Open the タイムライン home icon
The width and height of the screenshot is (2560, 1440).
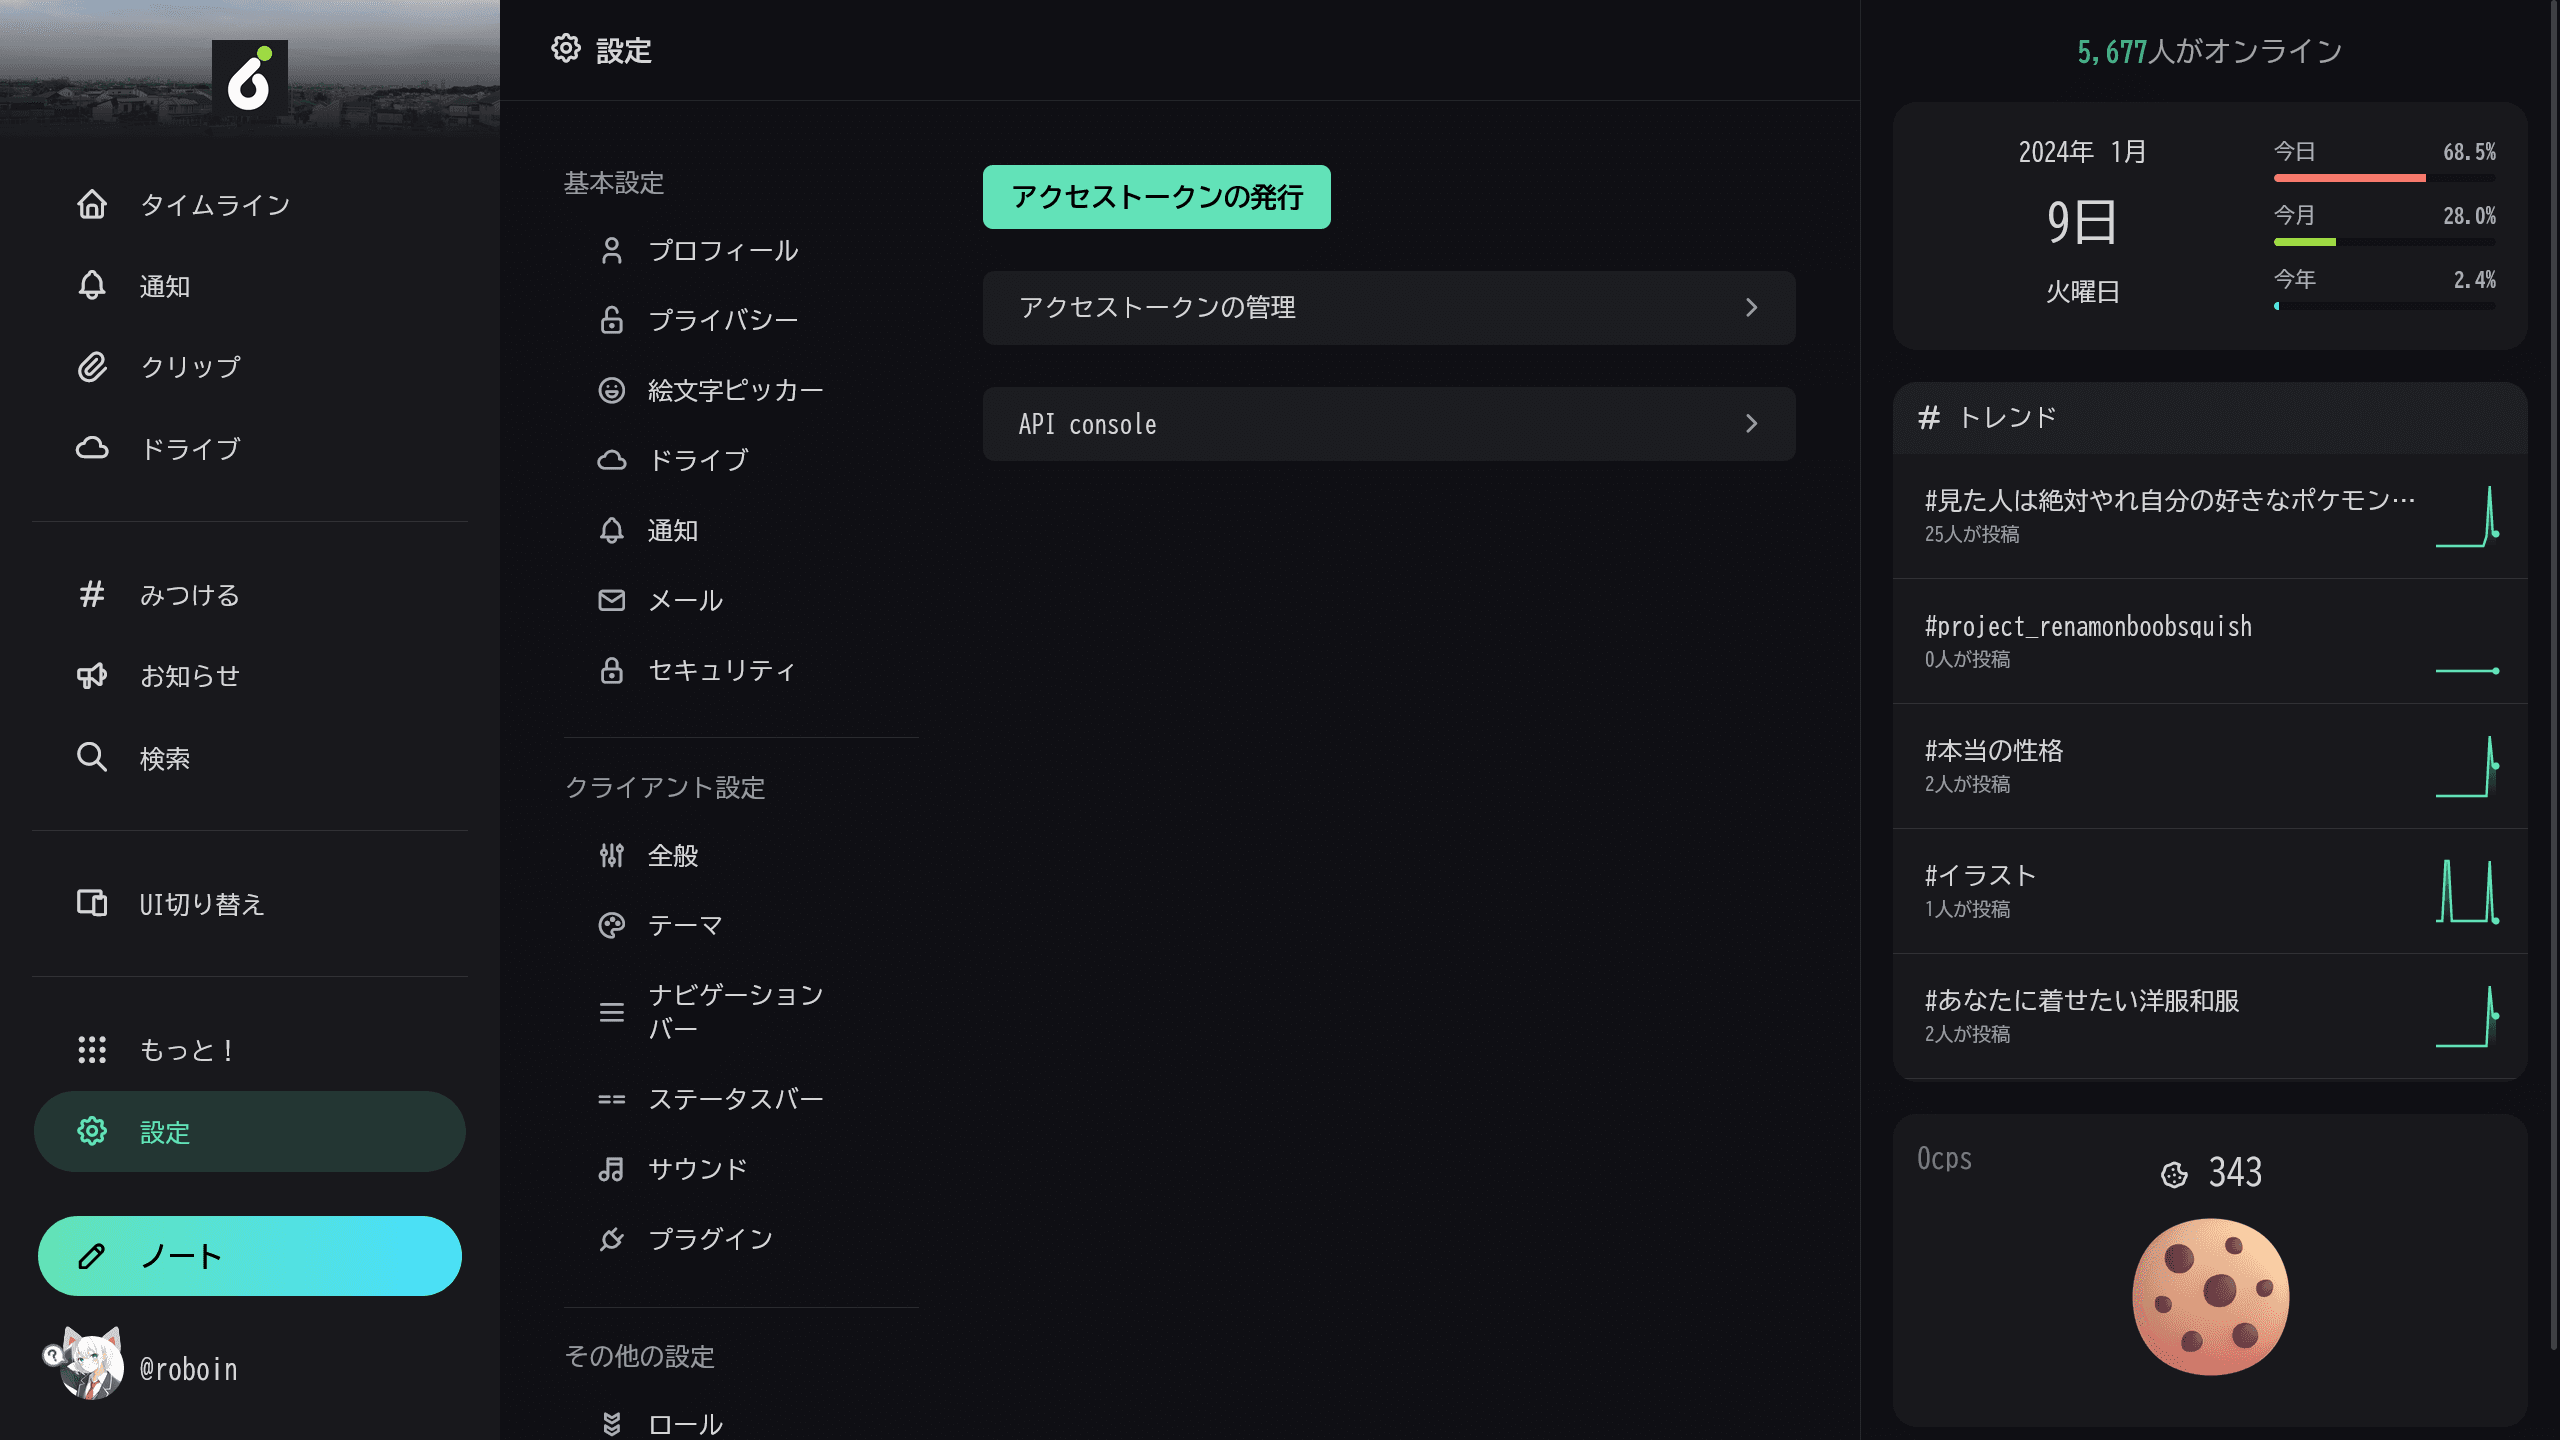click(92, 204)
